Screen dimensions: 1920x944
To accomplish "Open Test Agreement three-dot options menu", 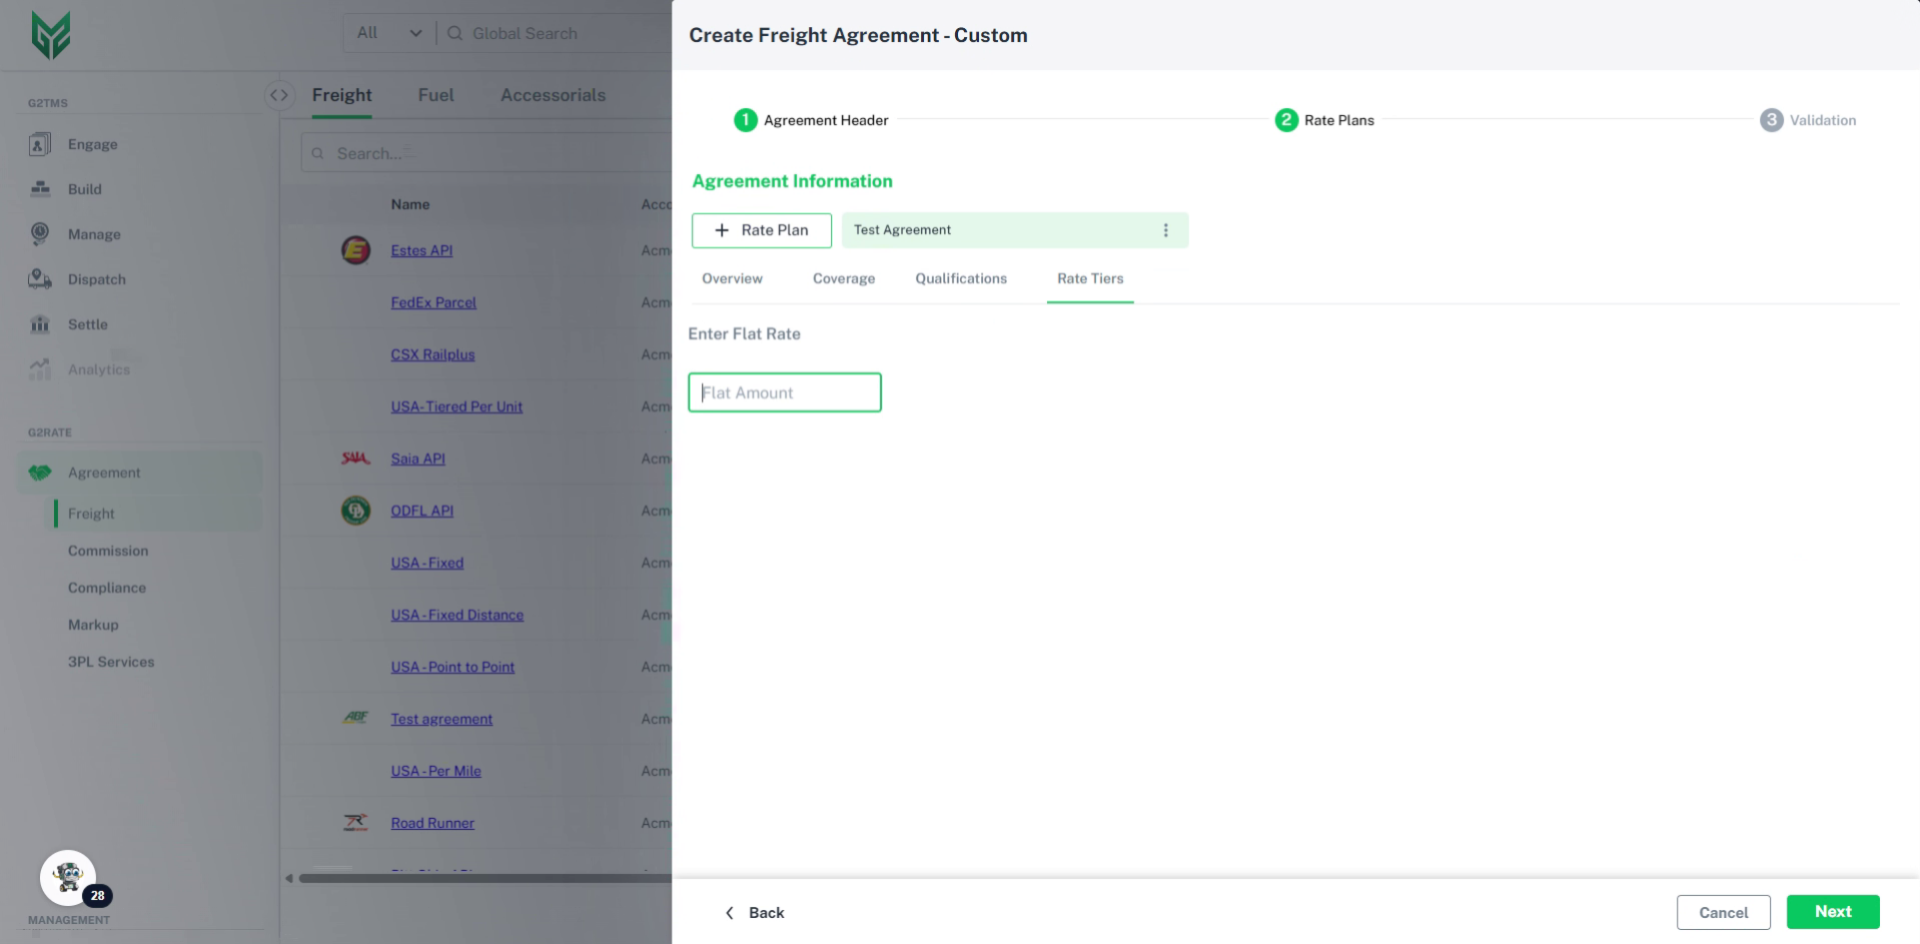I will coord(1165,230).
